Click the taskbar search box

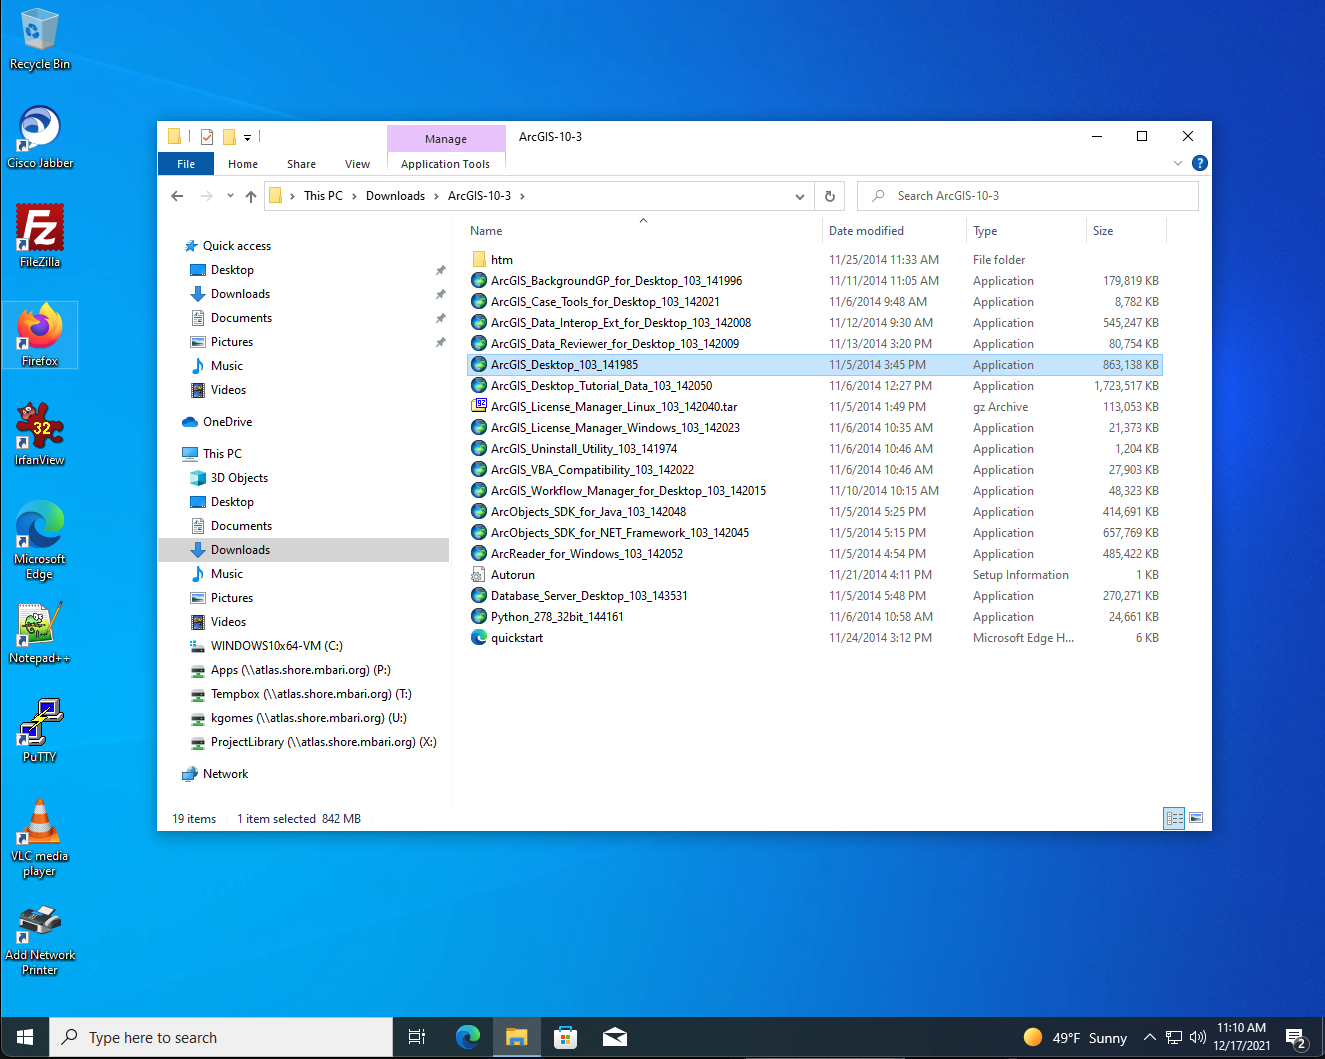tap(221, 1038)
